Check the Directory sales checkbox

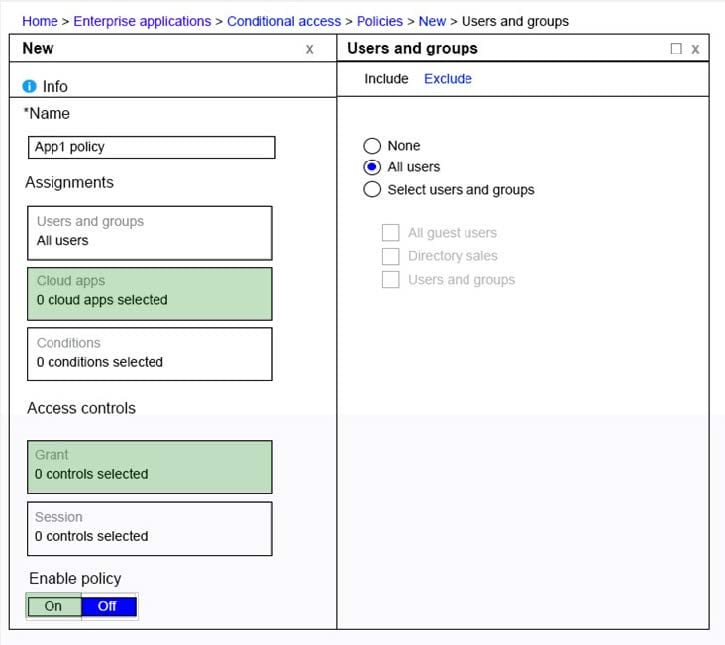(390, 256)
